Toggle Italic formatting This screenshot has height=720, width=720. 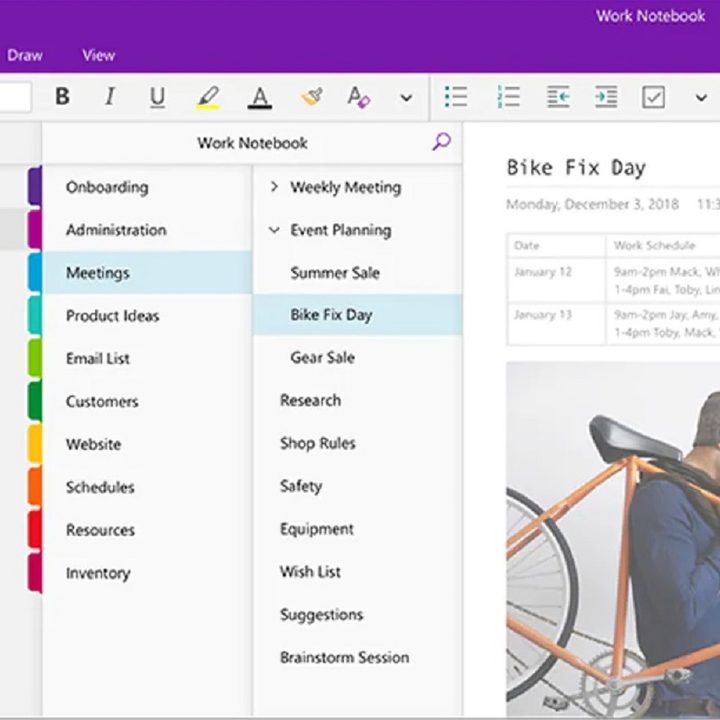pos(110,97)
